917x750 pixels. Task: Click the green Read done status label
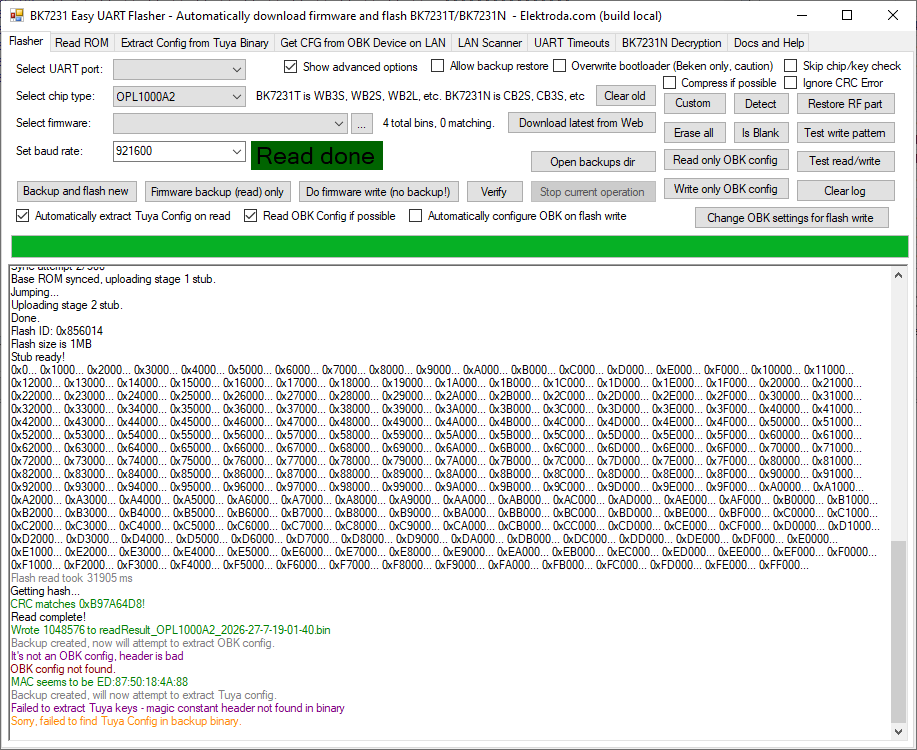click(x=316, y=156)
